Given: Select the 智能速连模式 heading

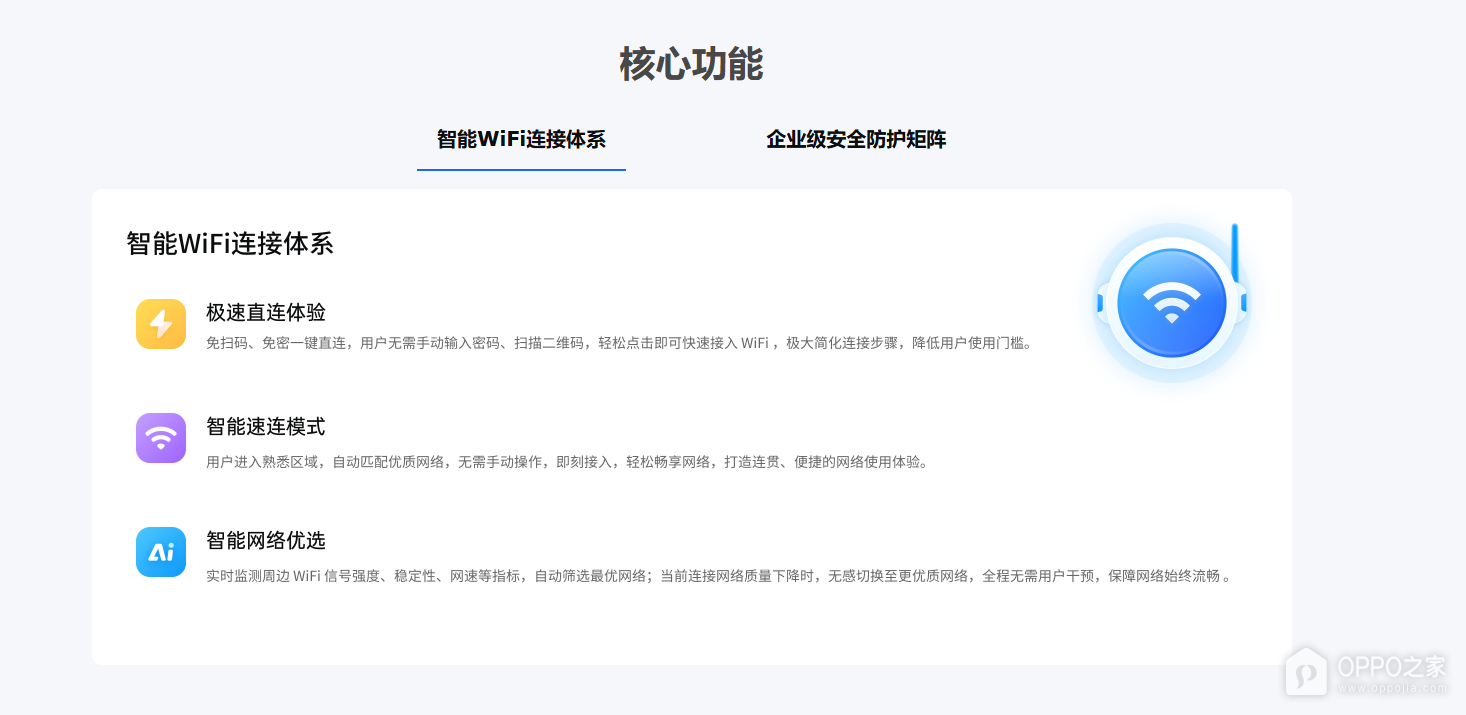Looking at the screenshot, I should pos(266,427).
